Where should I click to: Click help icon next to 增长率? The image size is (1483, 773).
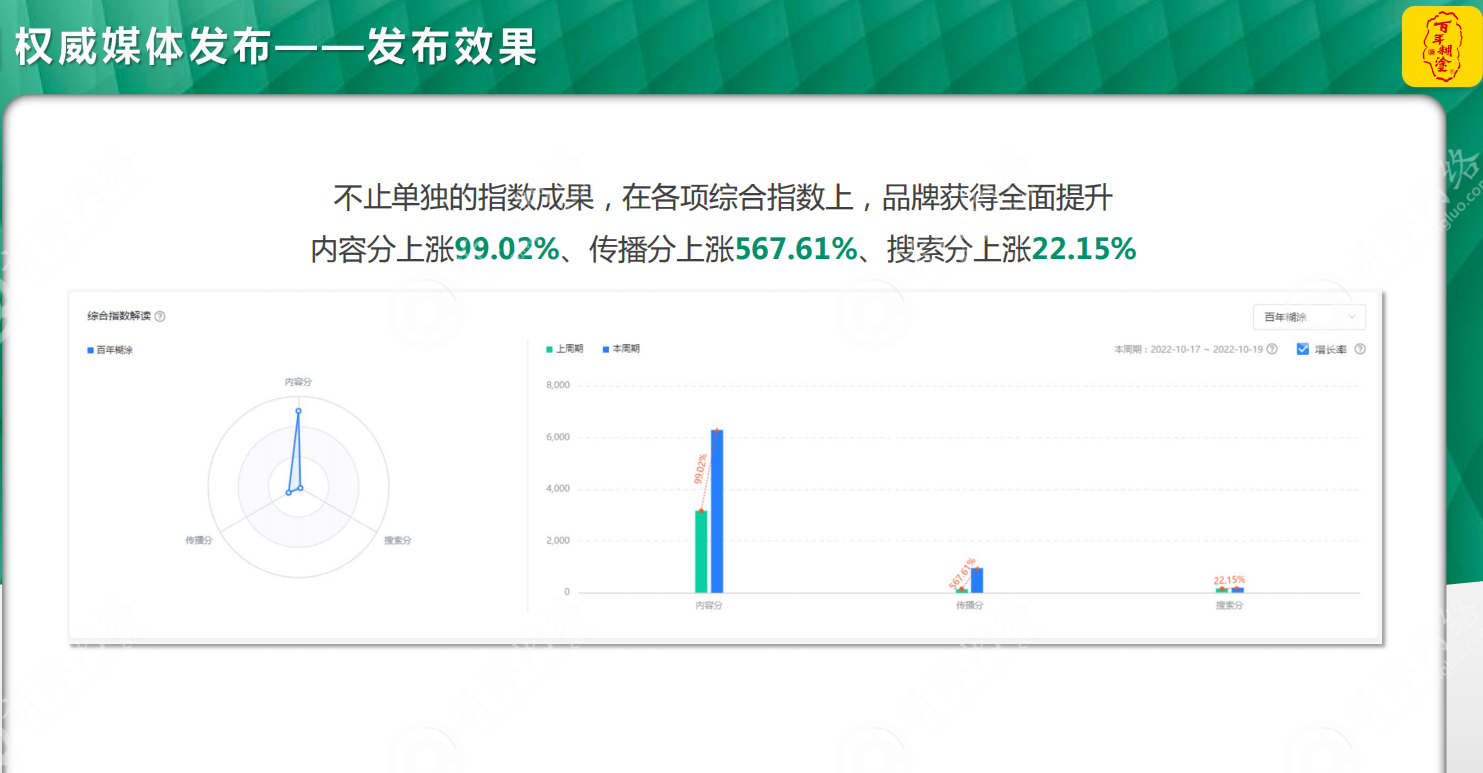(x=1359, y=350)
